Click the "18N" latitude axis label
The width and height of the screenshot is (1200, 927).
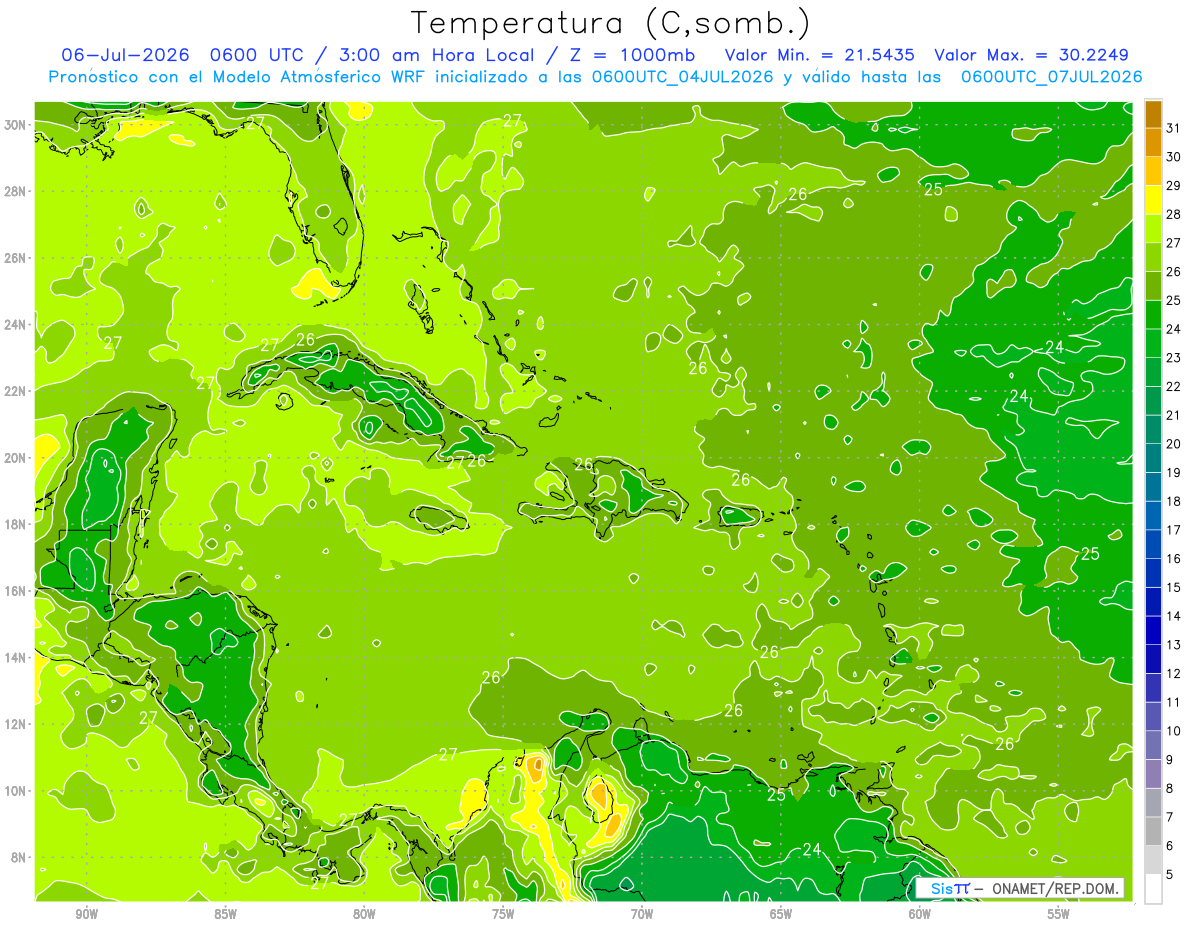click(x=17, y=524)
